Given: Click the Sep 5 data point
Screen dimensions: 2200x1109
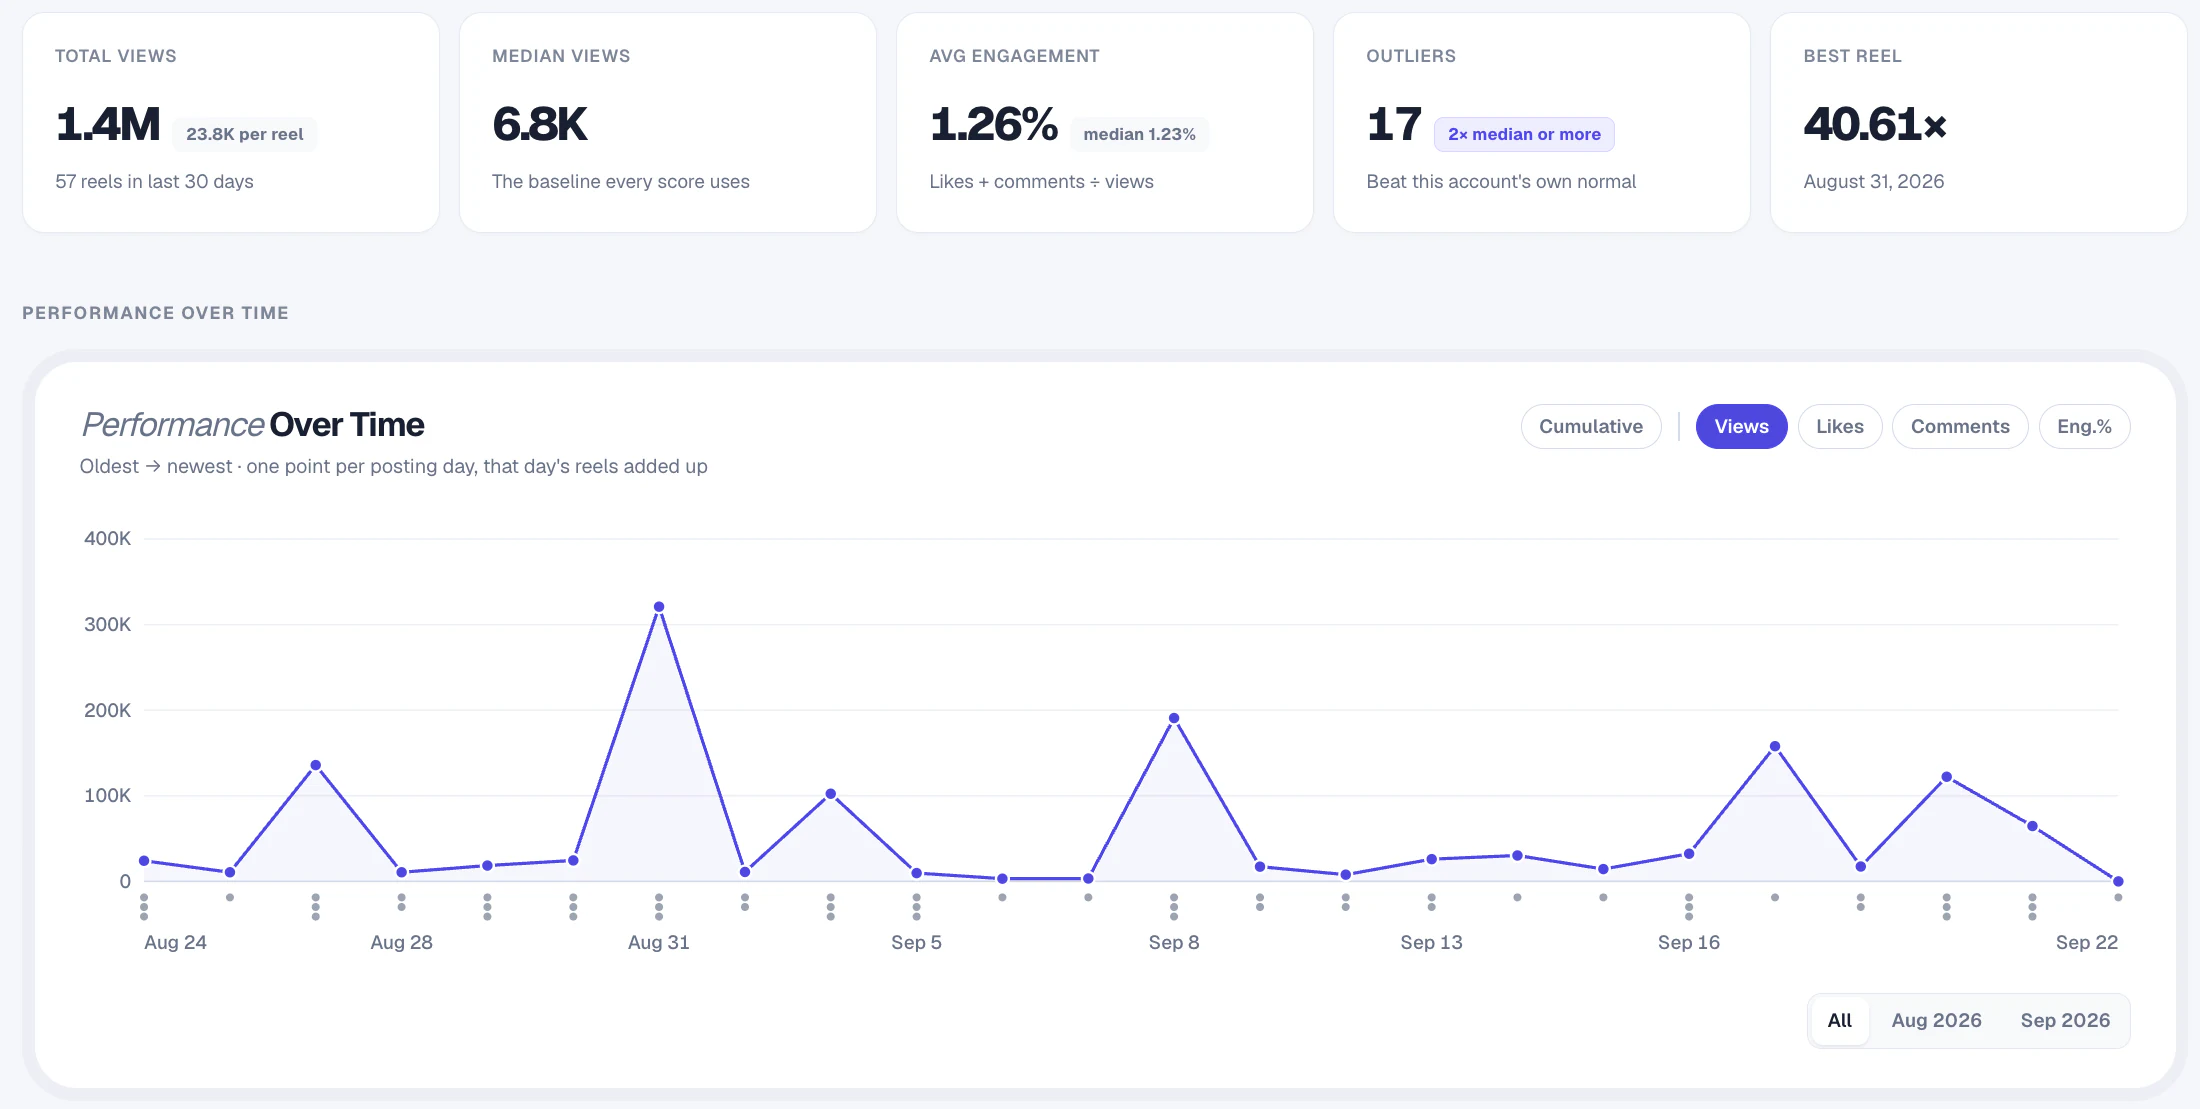Looking at the screenshot, I should coord(917,873).
